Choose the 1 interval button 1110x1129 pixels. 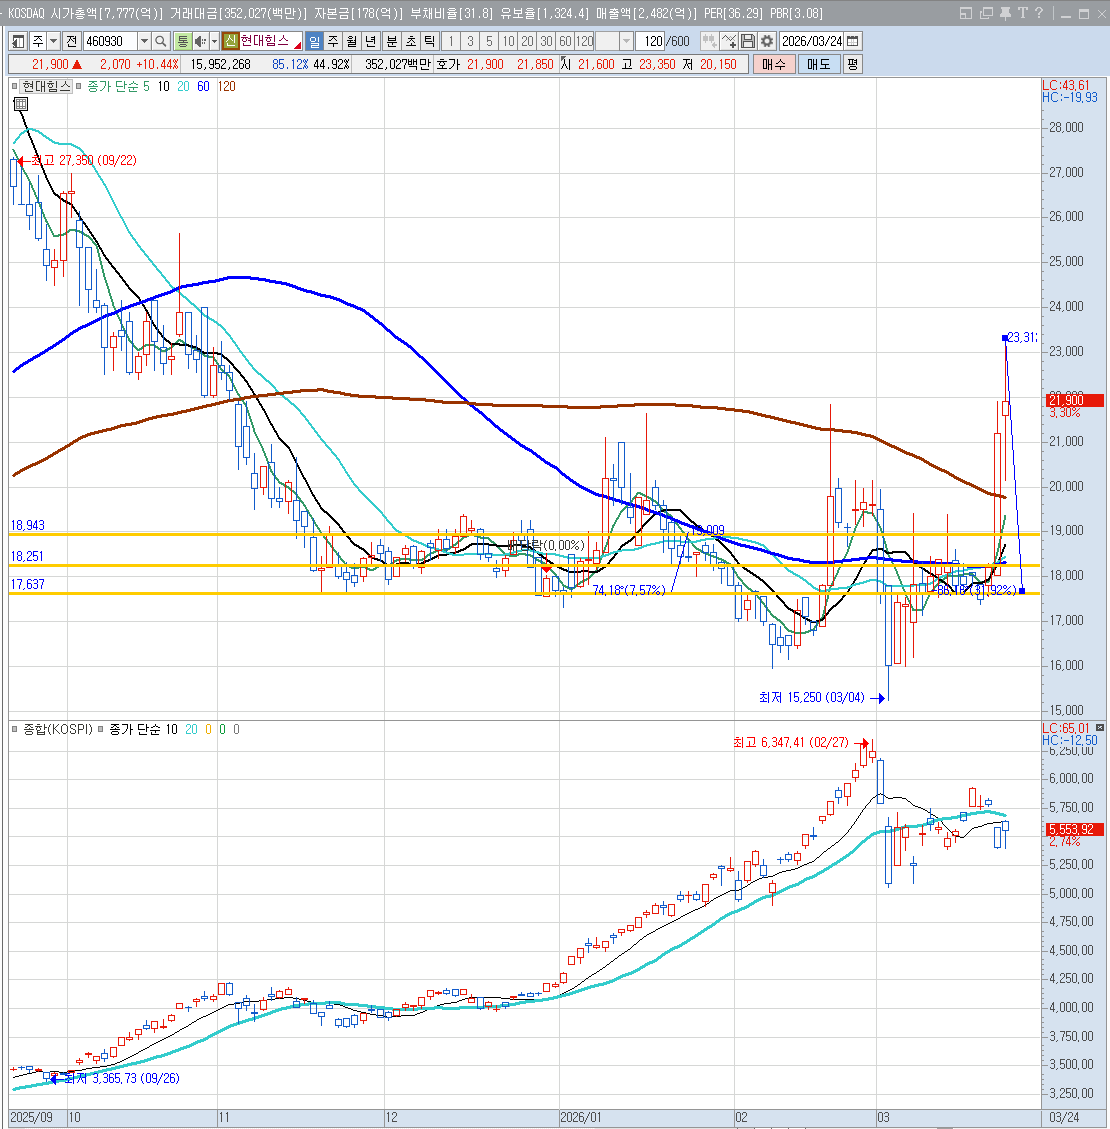[x=451, y=41]
